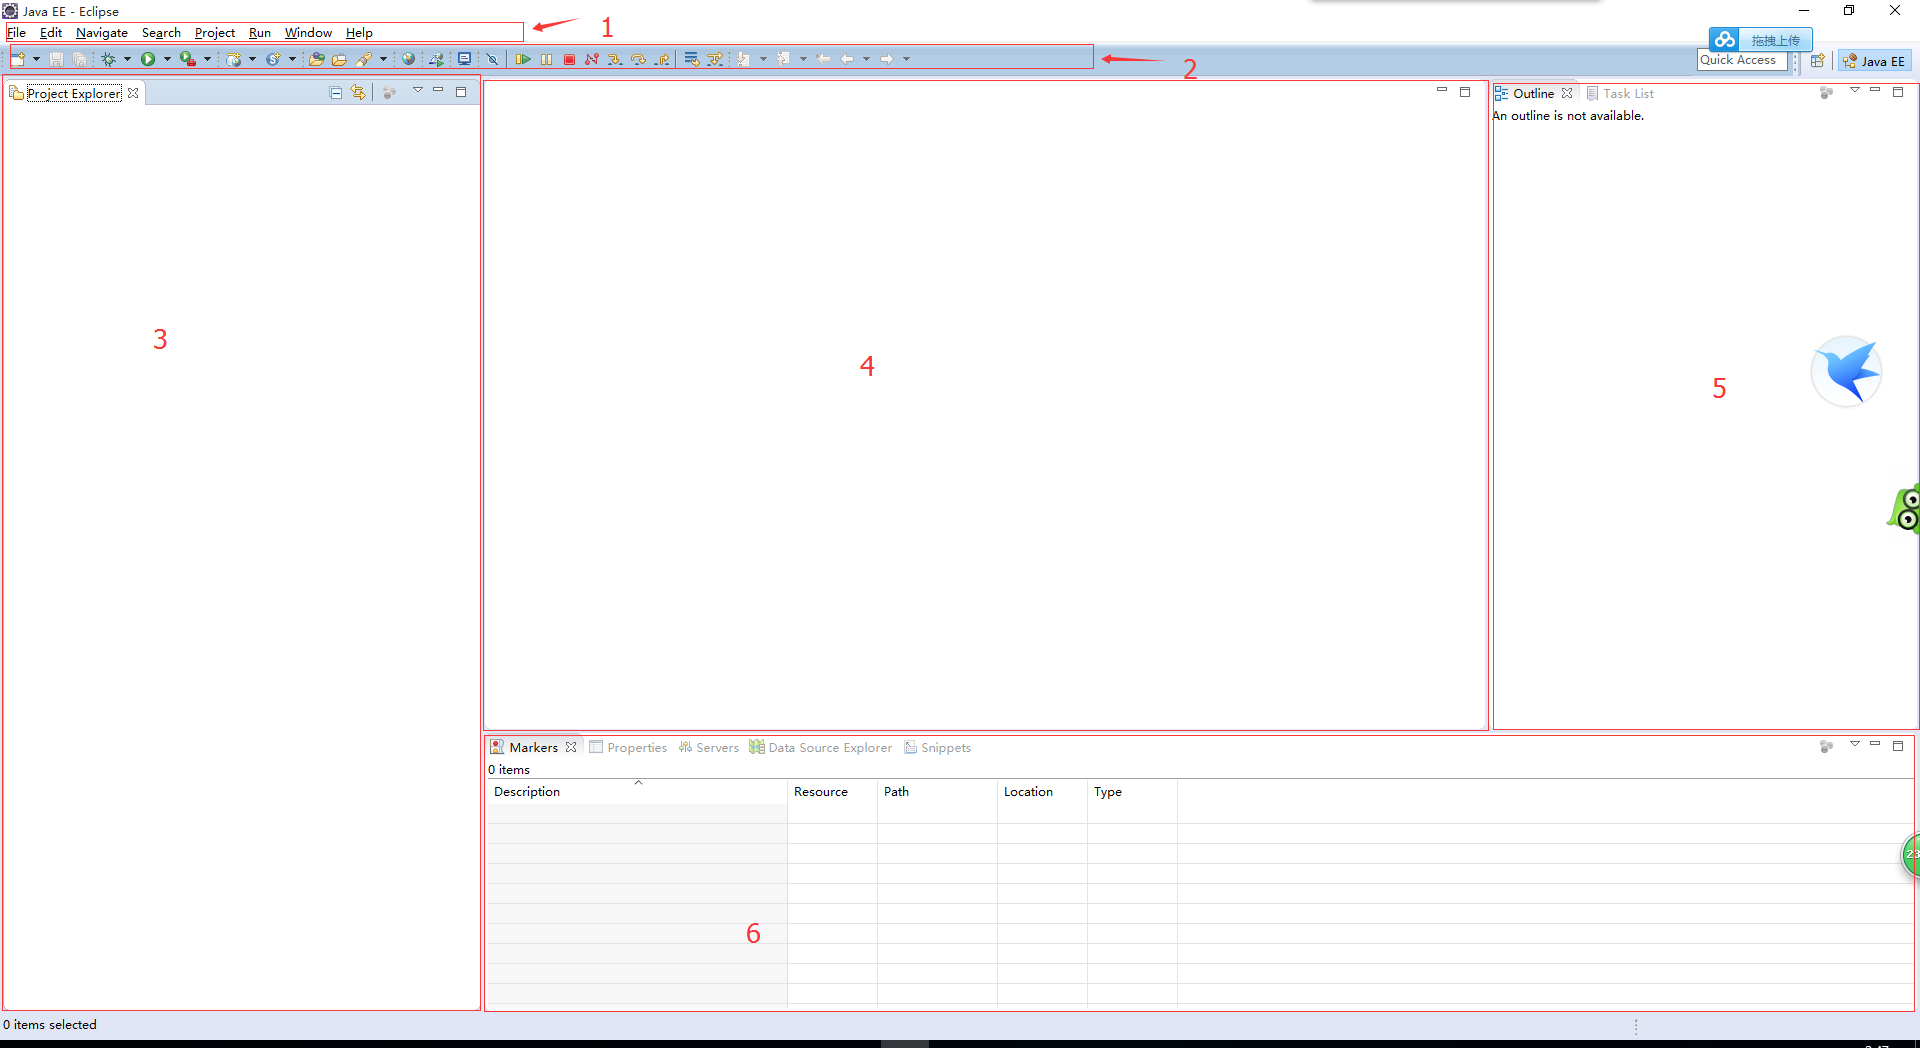
Task: Expand the New file dropdown arrow
Action: [36, 59]
